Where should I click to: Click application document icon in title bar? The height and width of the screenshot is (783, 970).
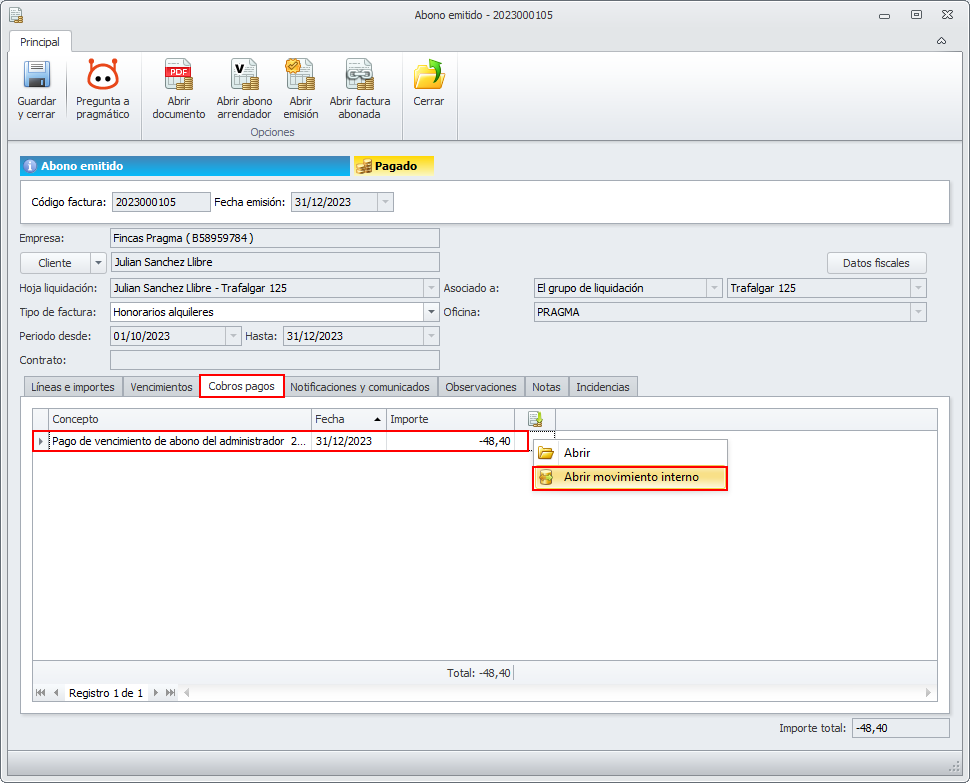click(16, 15)
